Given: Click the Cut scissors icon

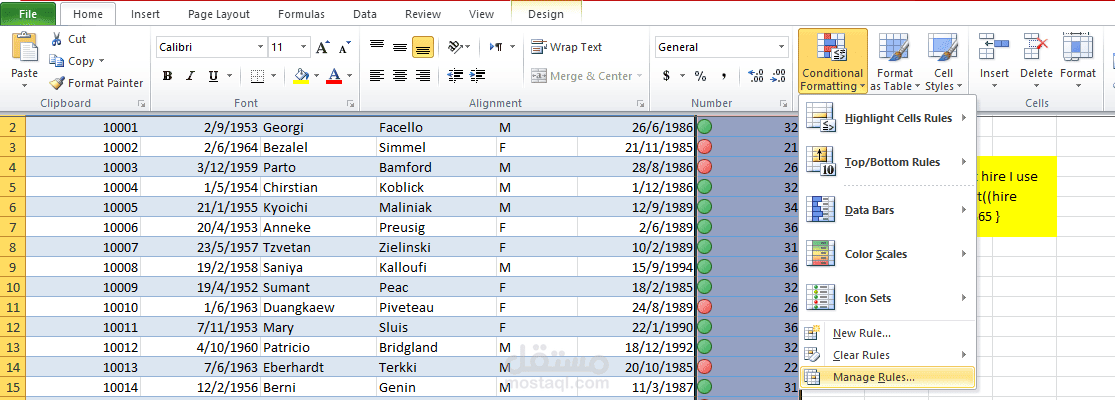Looking at the screenshot, I should pyautogui.click(x=56, y=40).
